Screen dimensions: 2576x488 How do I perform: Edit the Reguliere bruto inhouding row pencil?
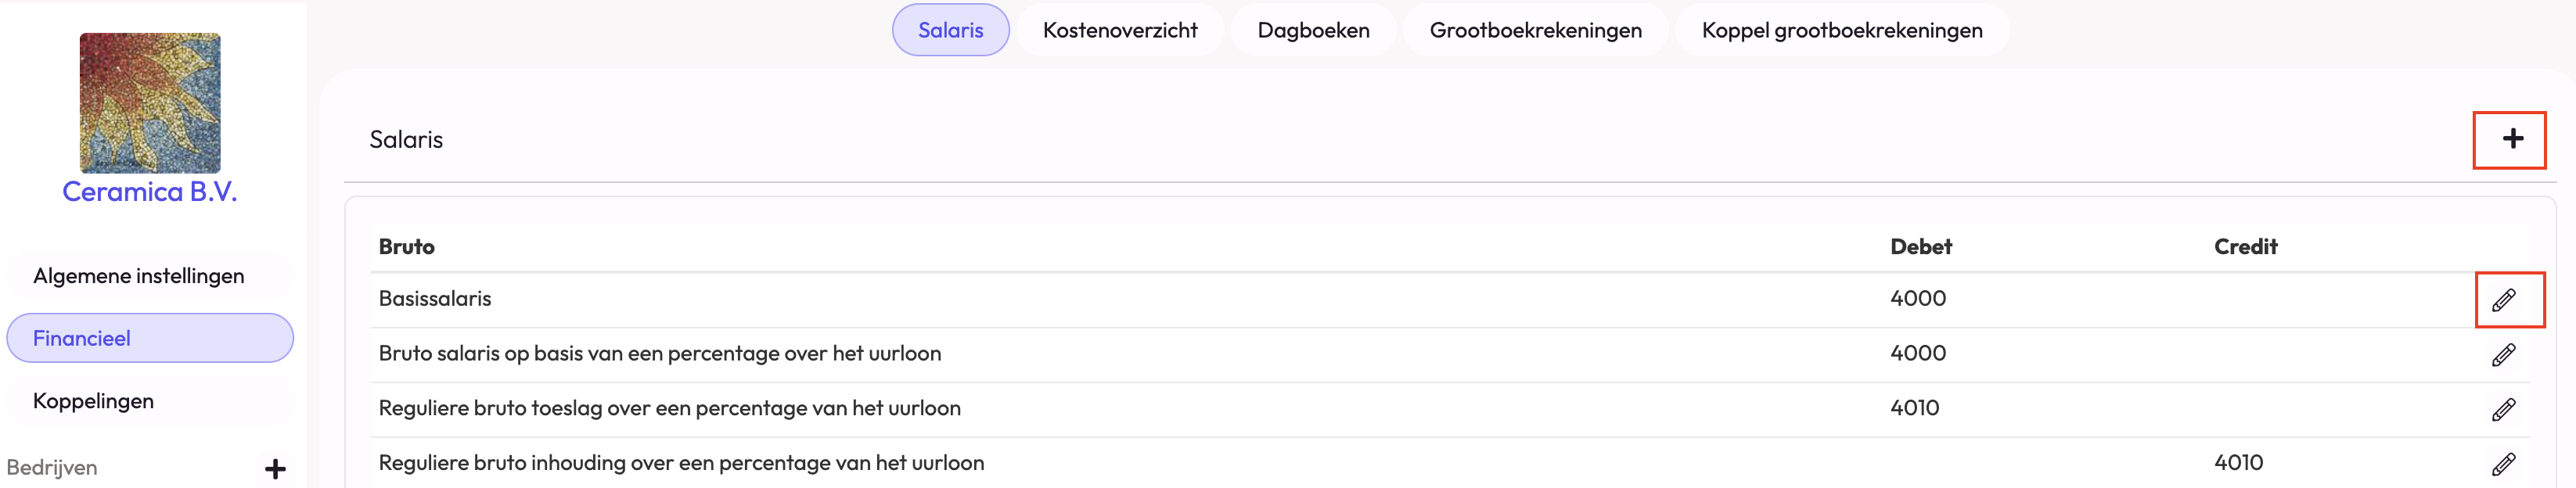[2503, 464]
